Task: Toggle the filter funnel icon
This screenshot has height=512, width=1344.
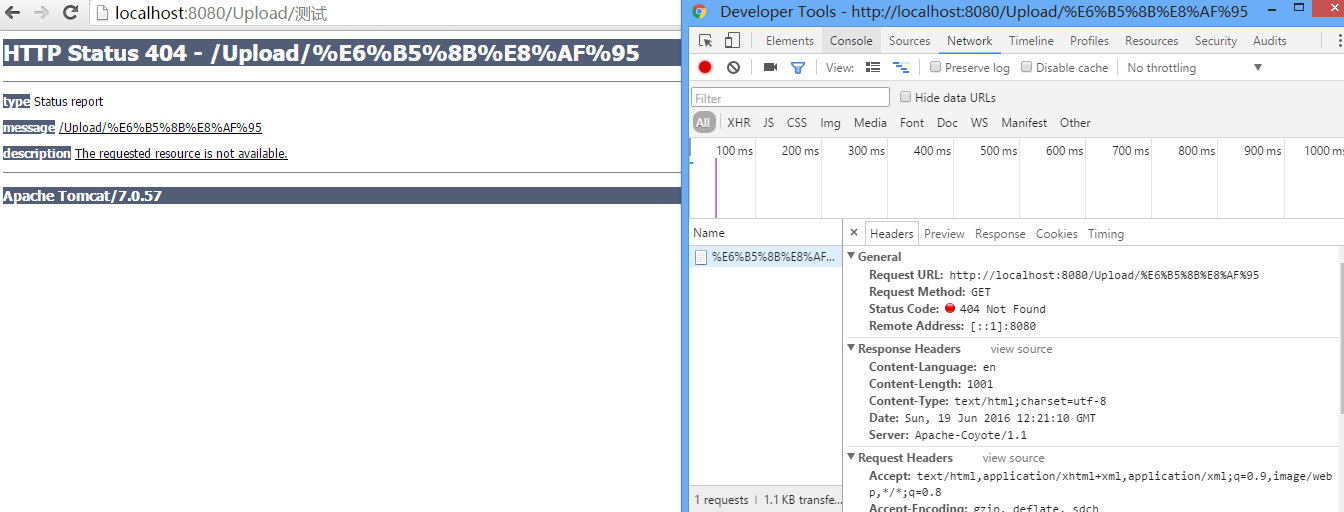Action: (798, 67)
